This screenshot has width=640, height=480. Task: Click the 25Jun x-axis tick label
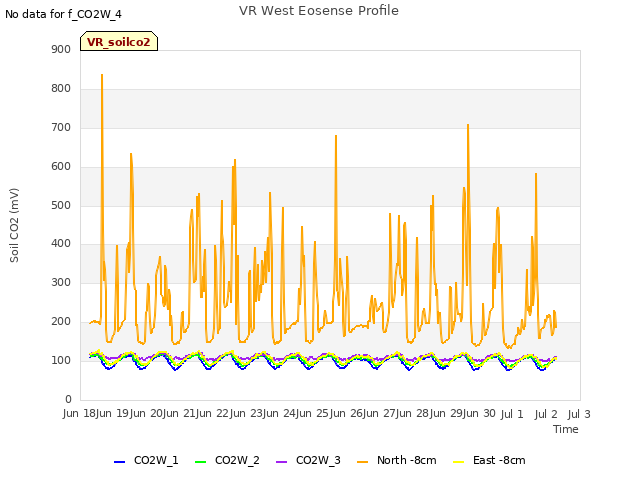[331, 413]
